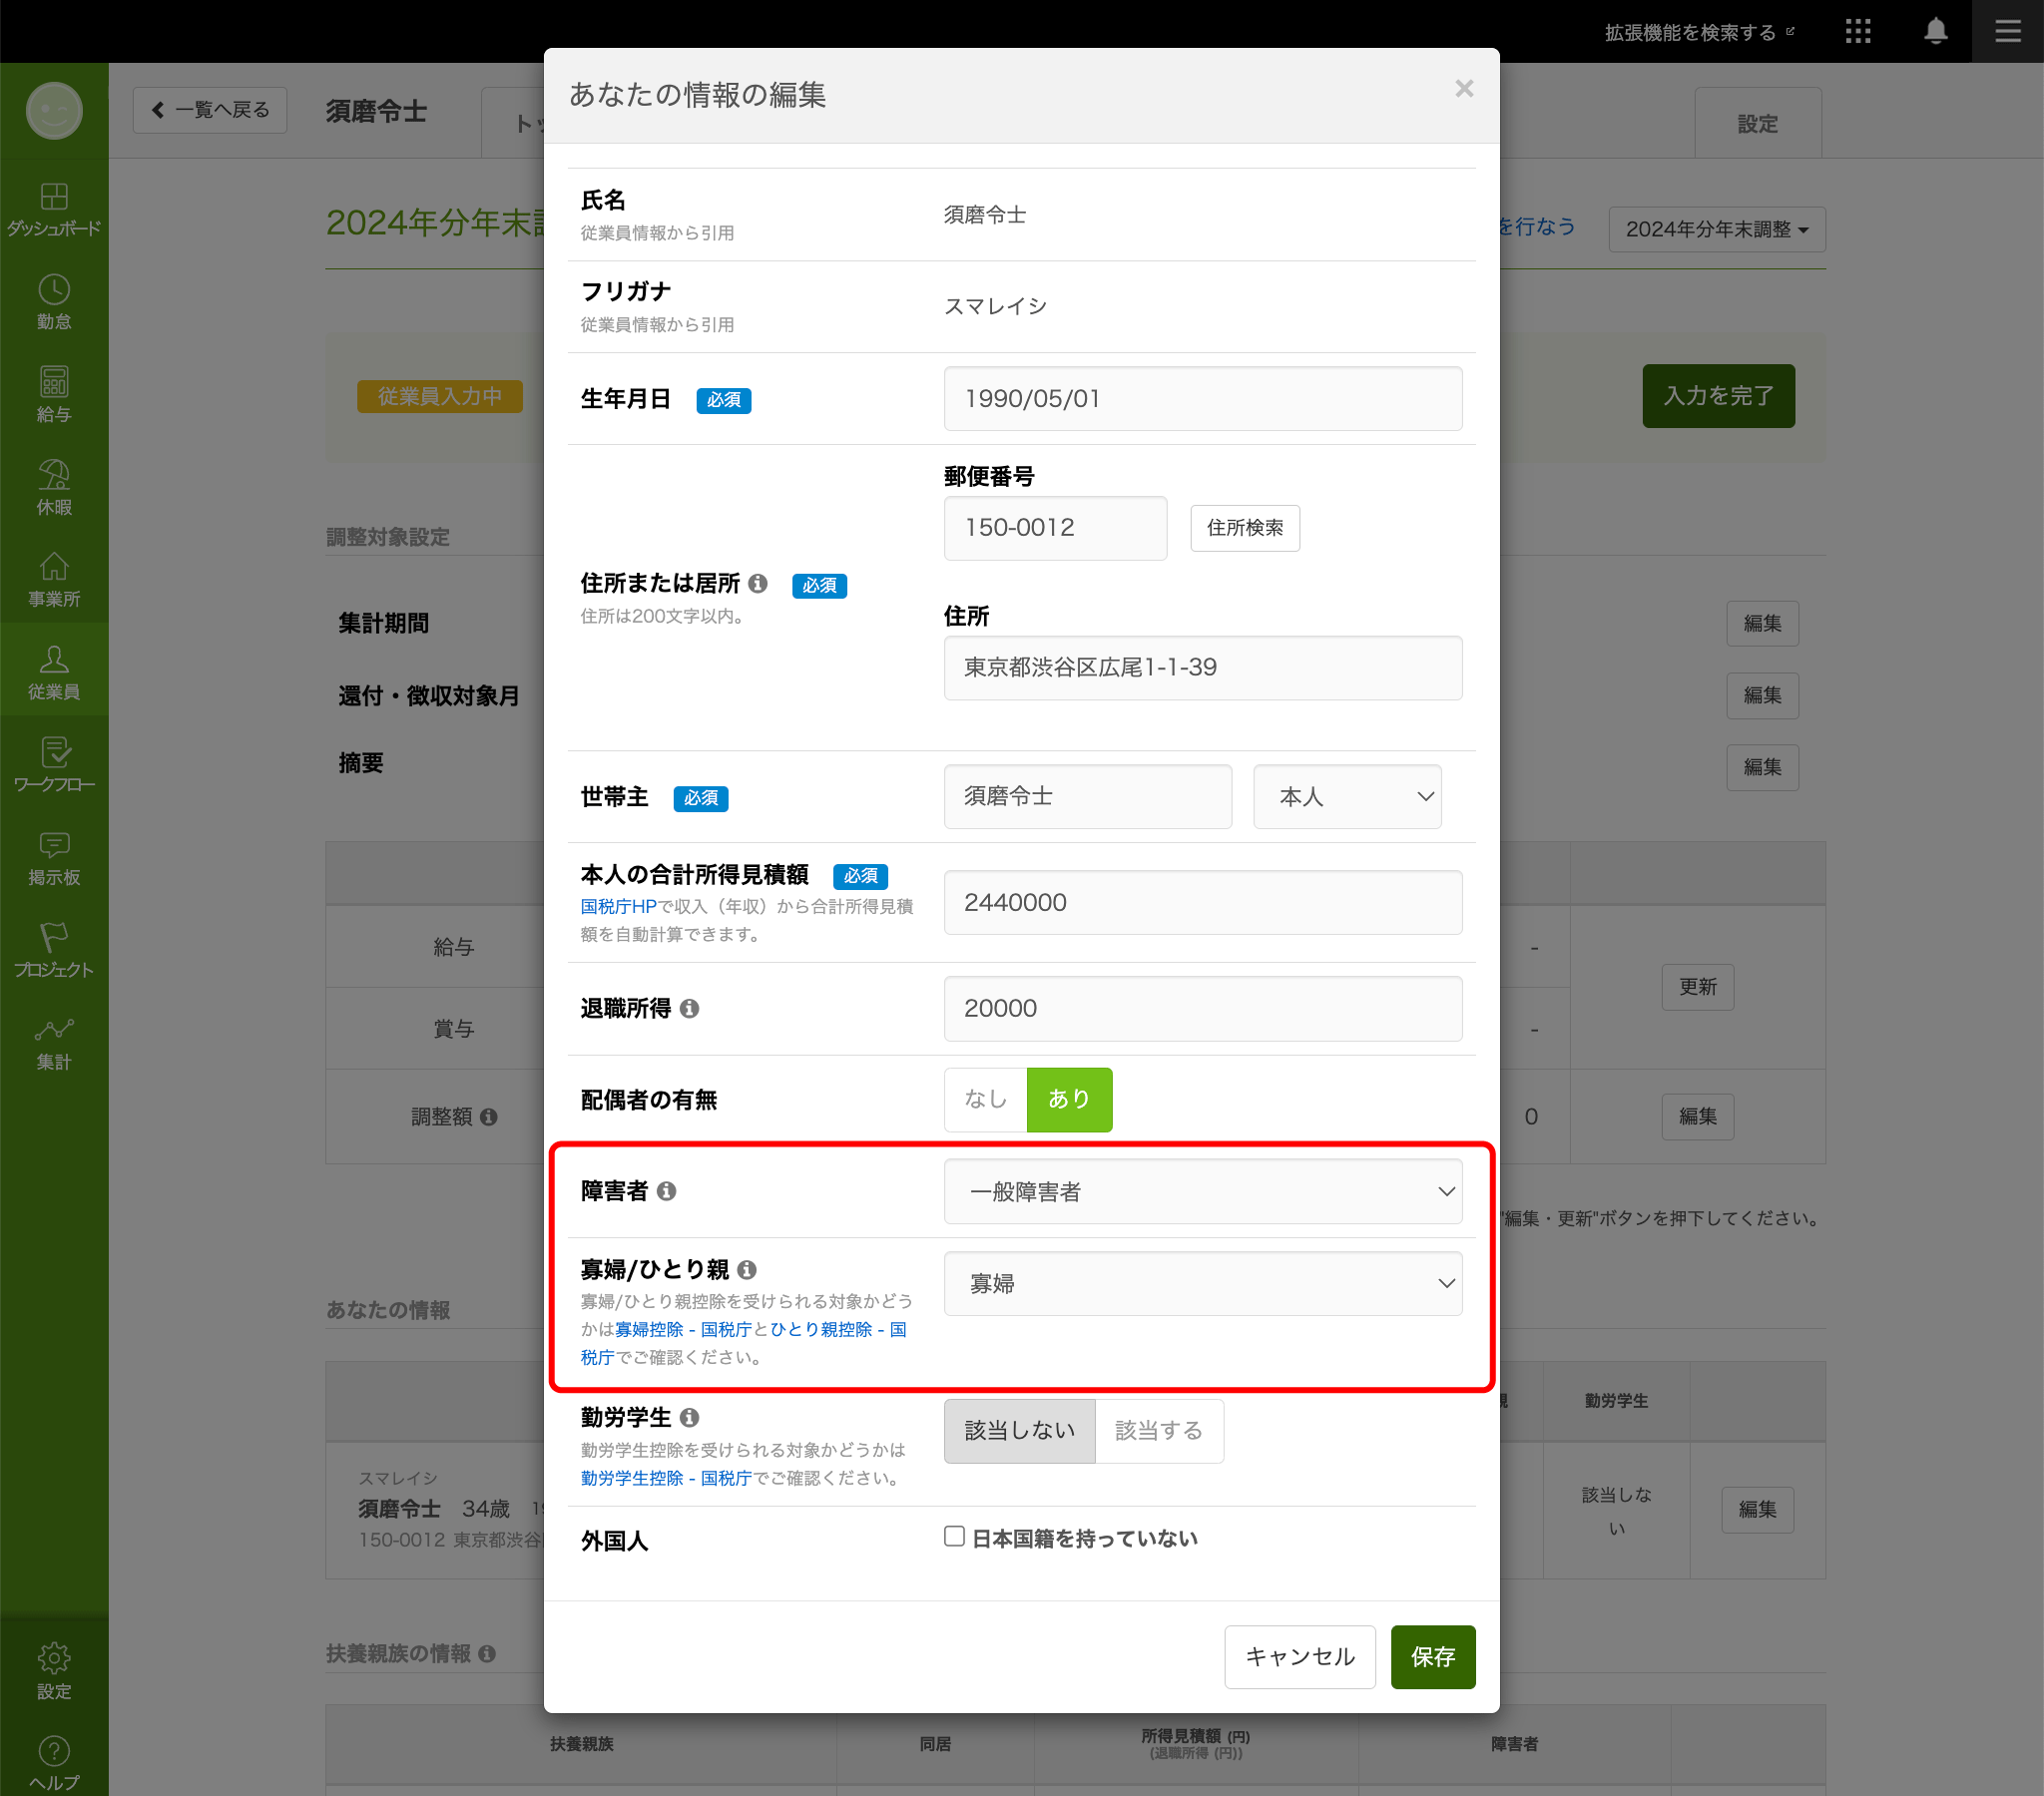Image resolution: width=2044 pixels, height=1796 pixels.
Task: Click 編集 button in 摘要 row
Action: pyautogui.click(x=1762, y=767)
